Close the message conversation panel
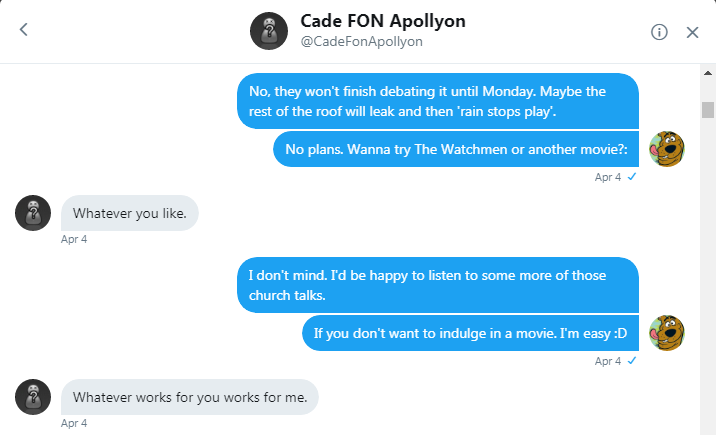The height and width of the screenshot is (435, 716). (692, 32)
